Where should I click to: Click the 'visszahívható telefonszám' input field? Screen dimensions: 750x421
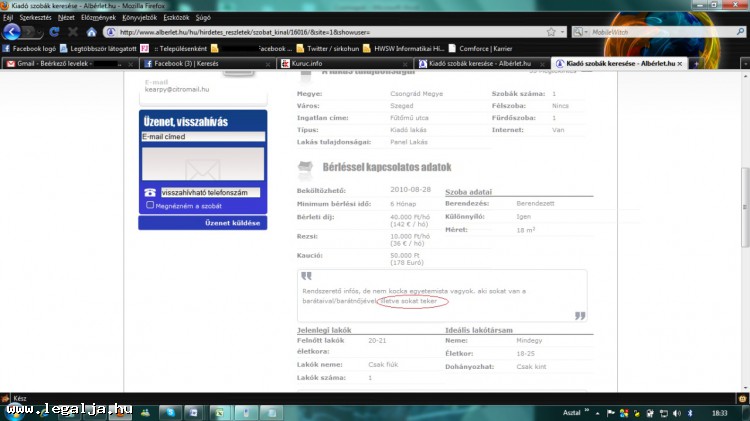point(209,192)
